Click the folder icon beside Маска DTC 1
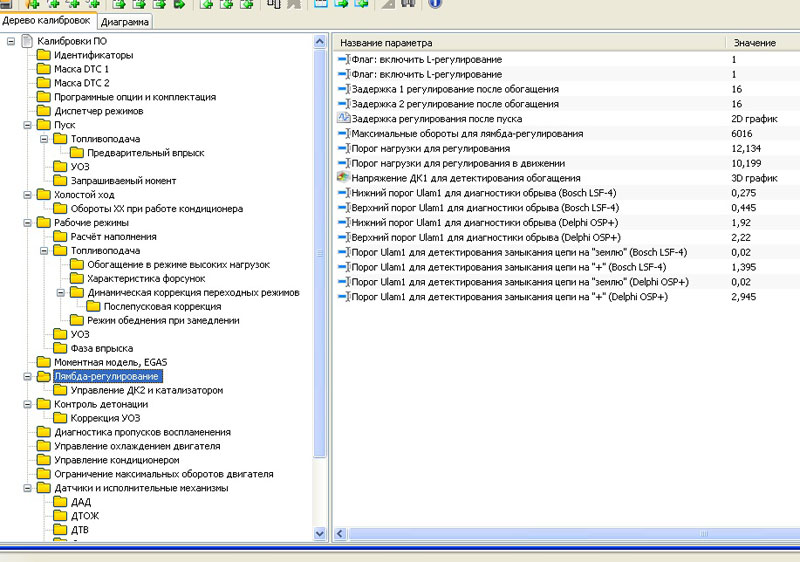The height and width of the screenshot is (562, 800). (x=43, y=69)
